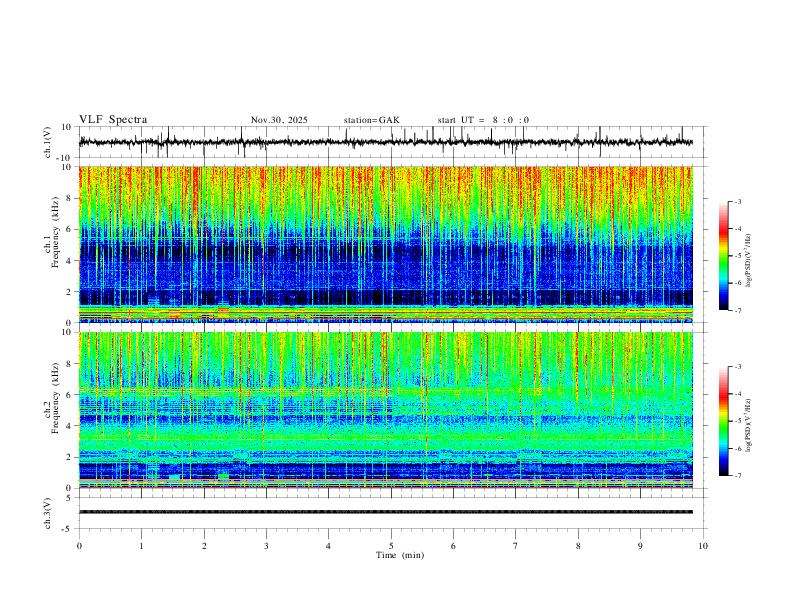Click the time axis tick label "3"
Image resolution: width=792 pixels, height=612 pixels.
[x=266, y=546]
